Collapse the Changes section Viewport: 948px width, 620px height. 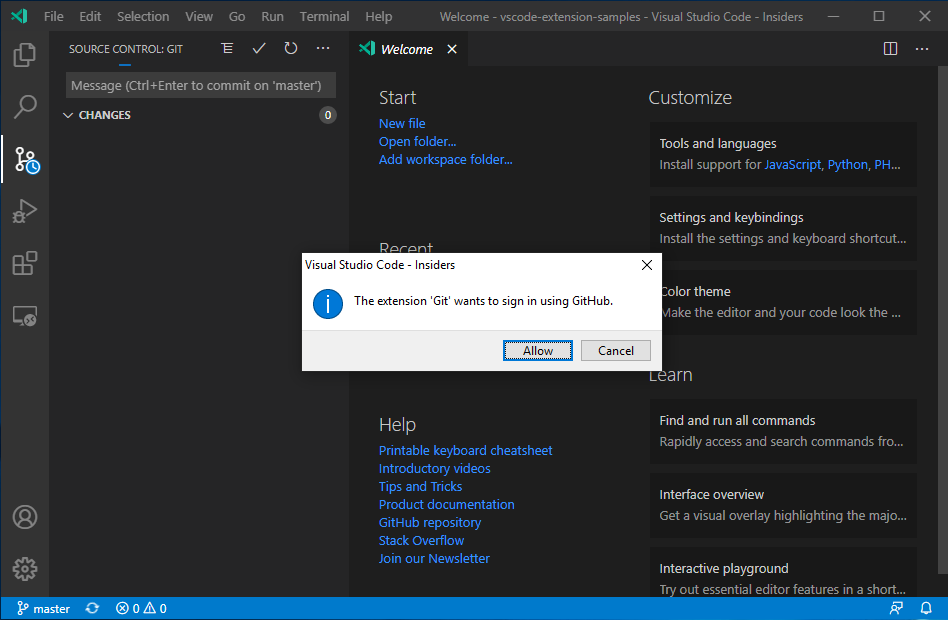68,115
